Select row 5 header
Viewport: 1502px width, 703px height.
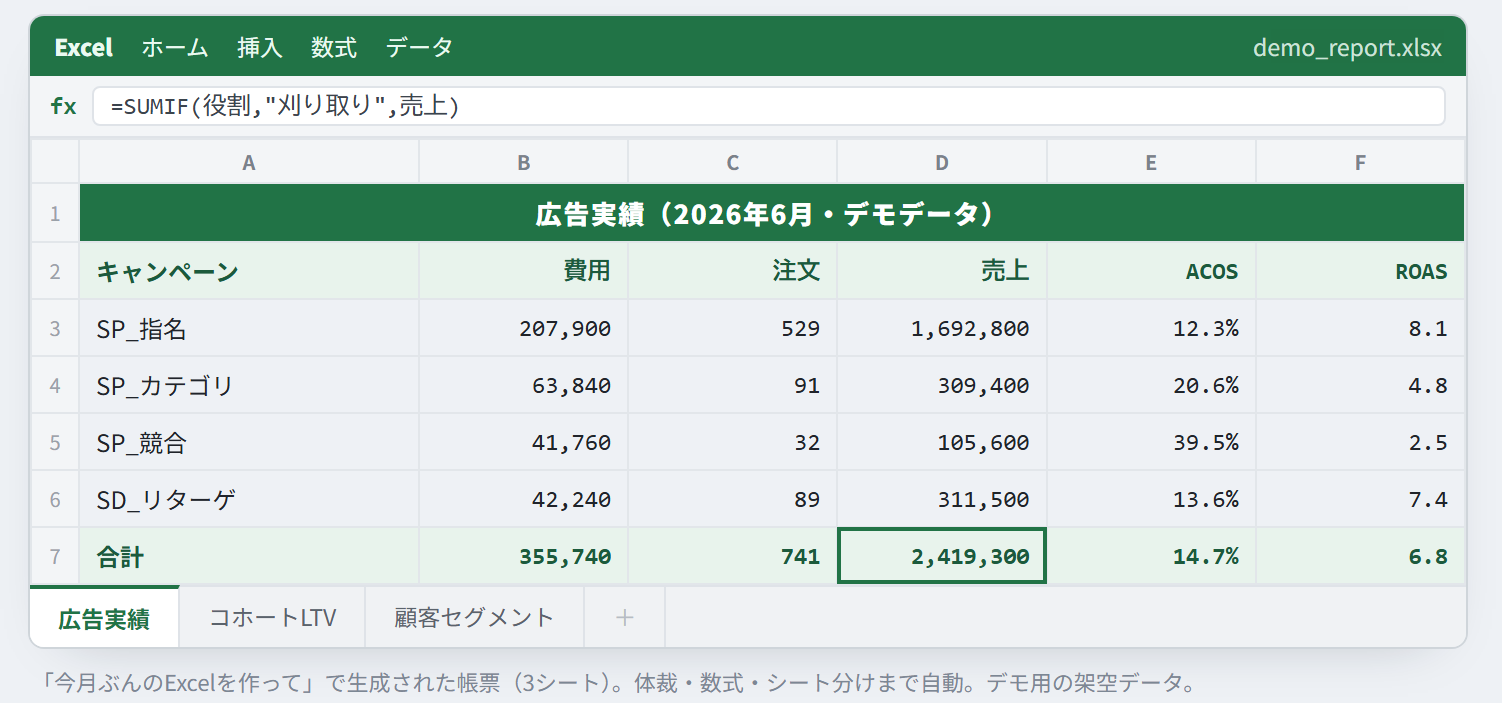(x=55, y=442)
